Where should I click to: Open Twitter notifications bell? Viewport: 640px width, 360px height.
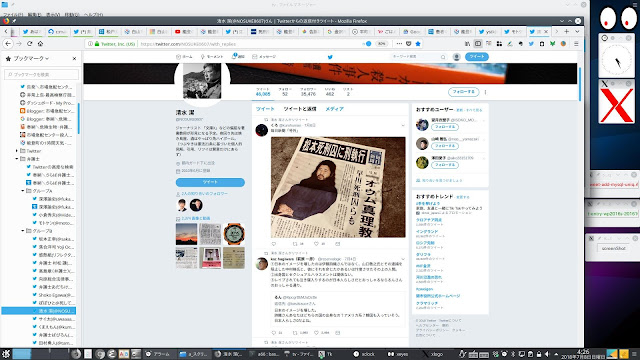point(238,56)
